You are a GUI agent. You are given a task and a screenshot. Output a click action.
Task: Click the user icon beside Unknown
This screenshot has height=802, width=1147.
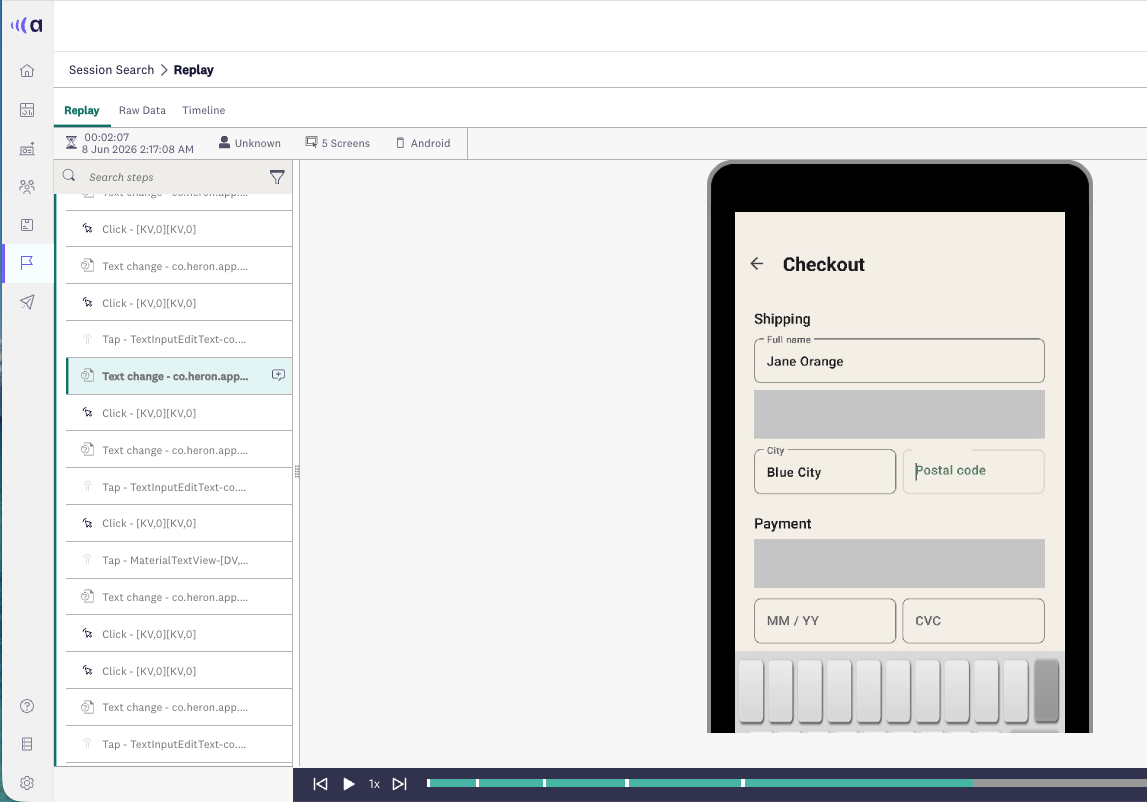click(x=225, y=142)
